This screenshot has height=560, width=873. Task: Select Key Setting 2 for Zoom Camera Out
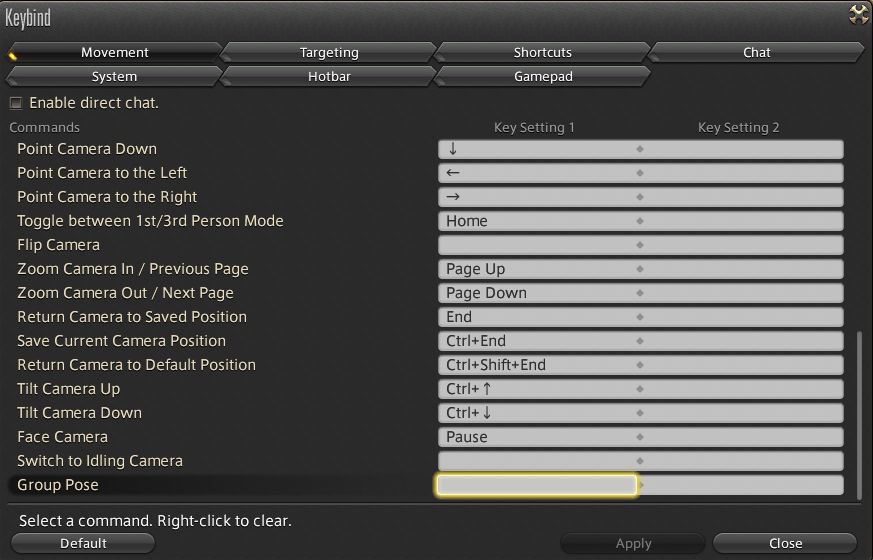pyautogui.click(x=742, y=293)
